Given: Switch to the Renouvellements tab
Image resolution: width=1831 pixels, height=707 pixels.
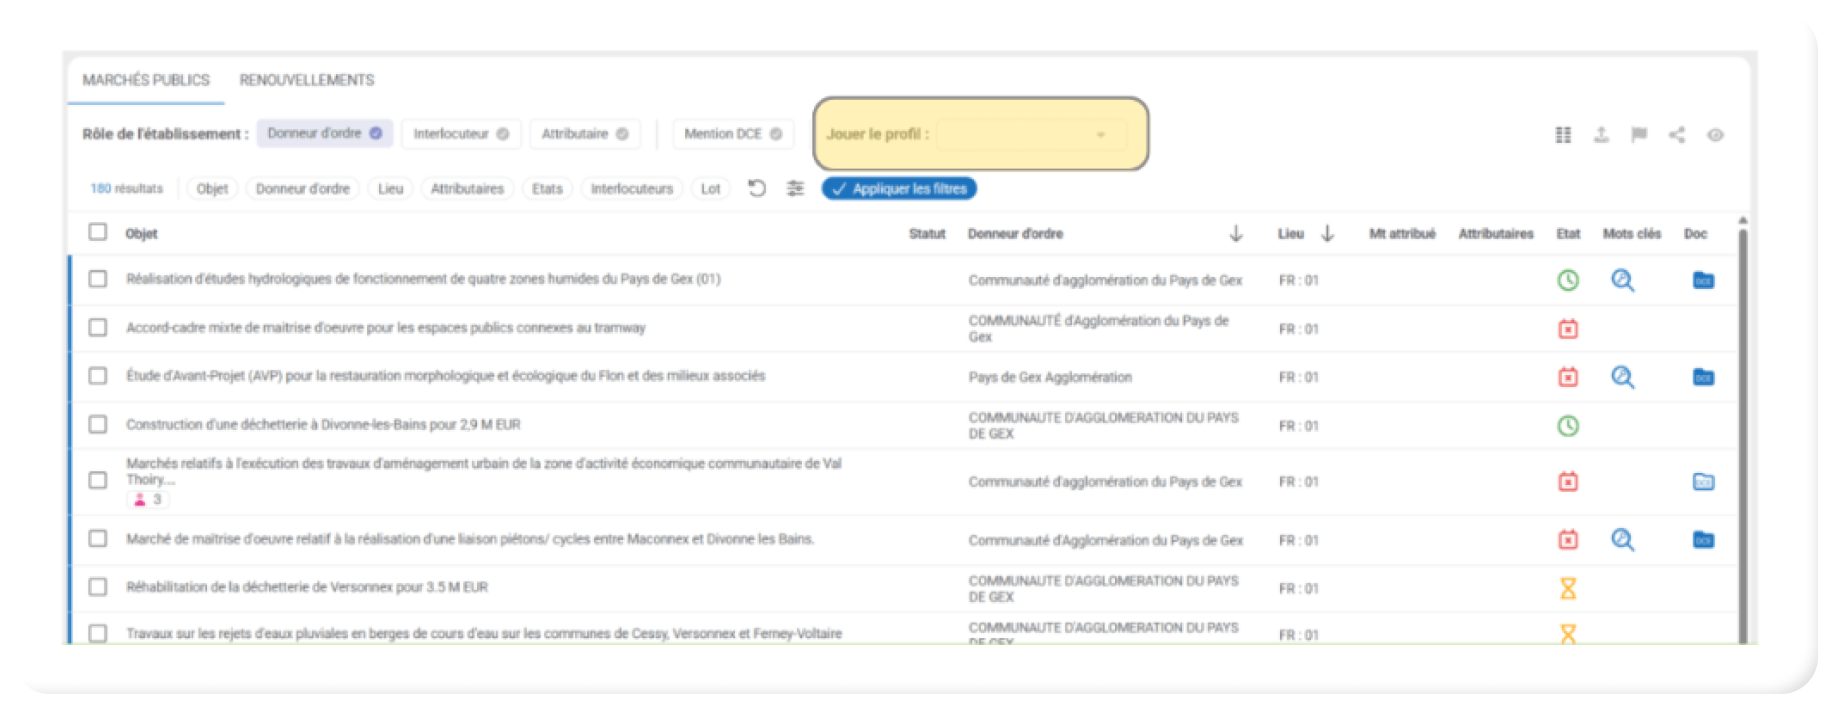Looking at the screenshot, I should click(x=306, y=80).
